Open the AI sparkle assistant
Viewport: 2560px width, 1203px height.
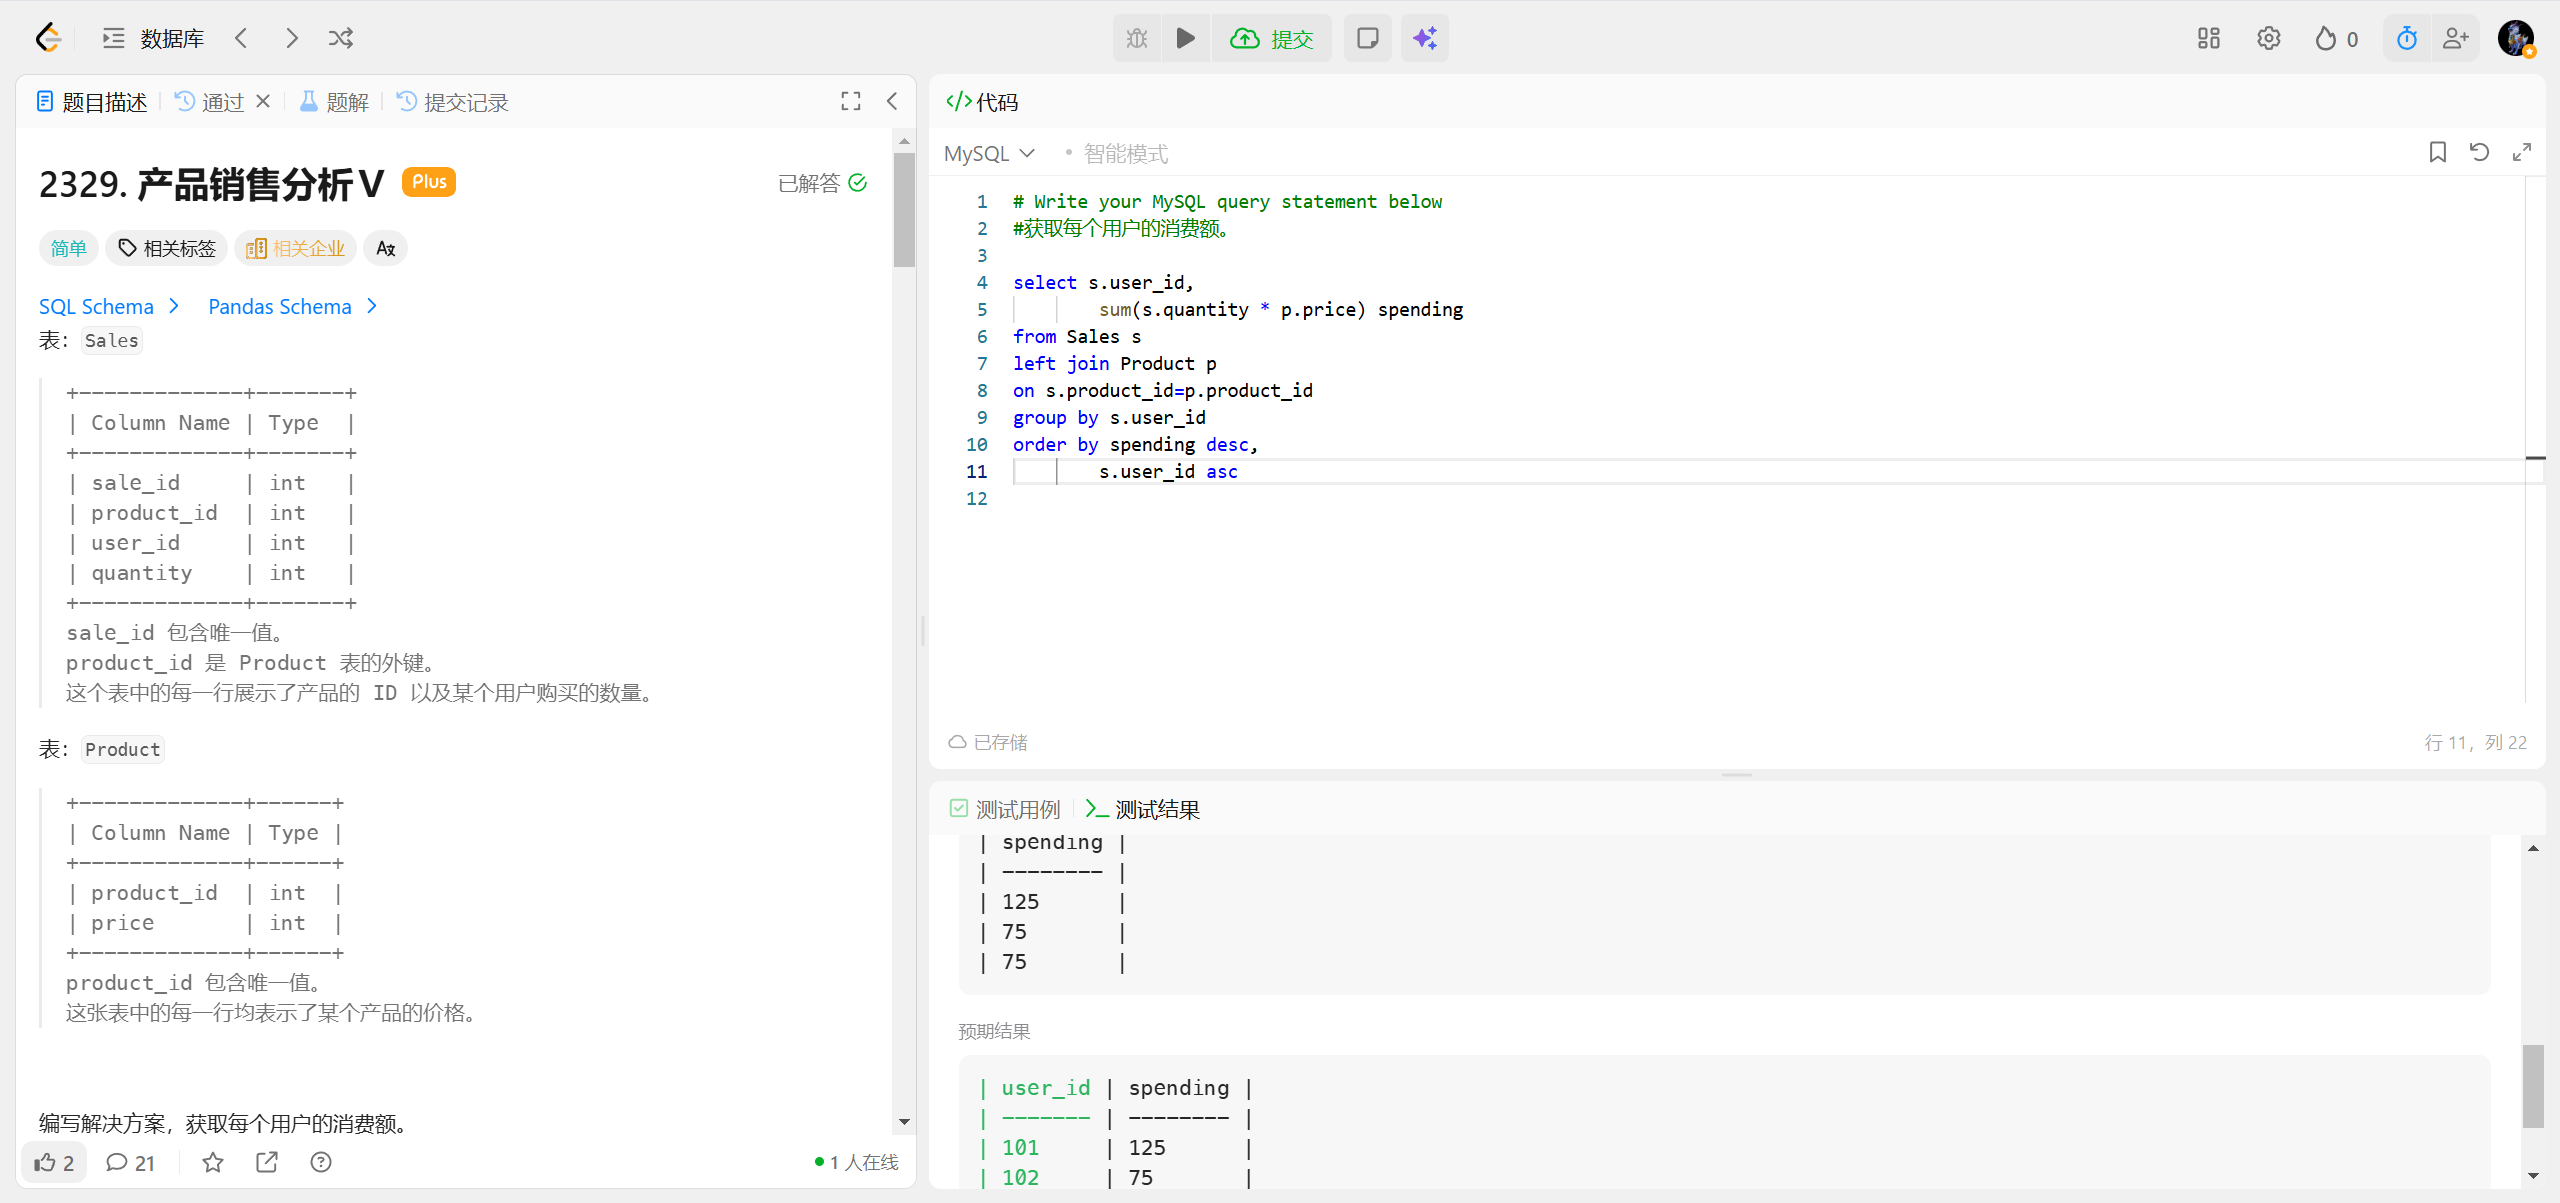tap(1424, 38)
